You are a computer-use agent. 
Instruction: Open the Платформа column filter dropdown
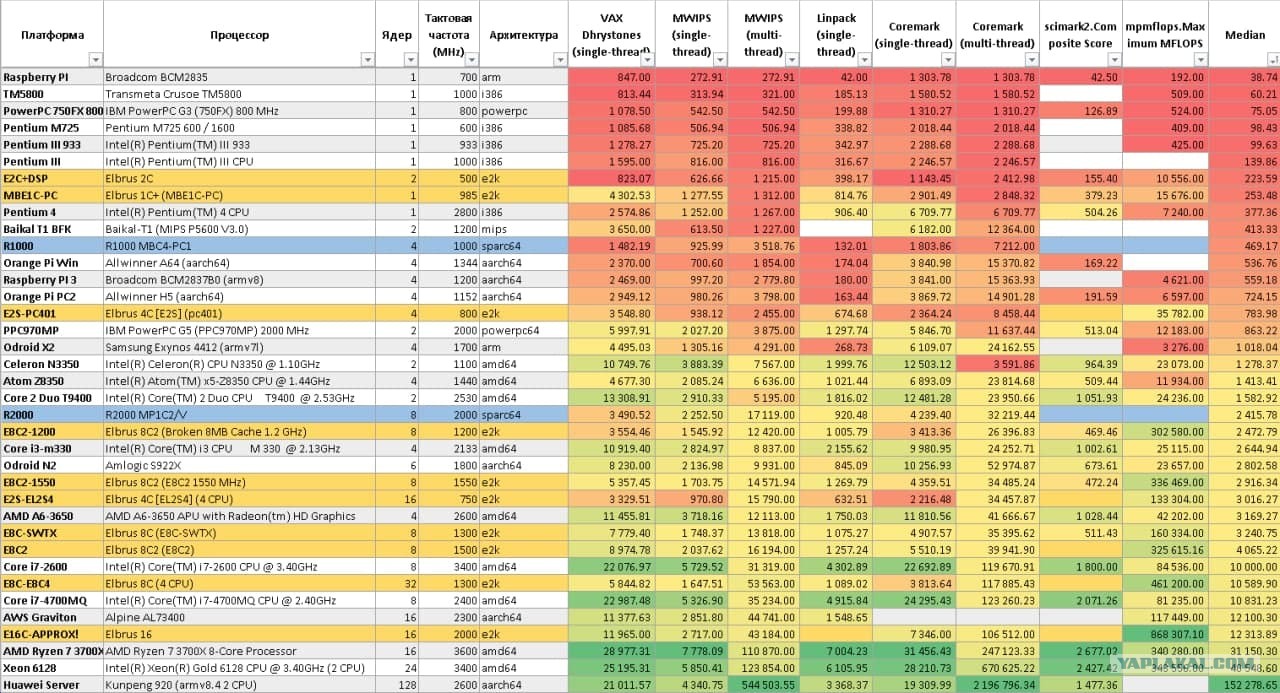click(x=95, y=60)
